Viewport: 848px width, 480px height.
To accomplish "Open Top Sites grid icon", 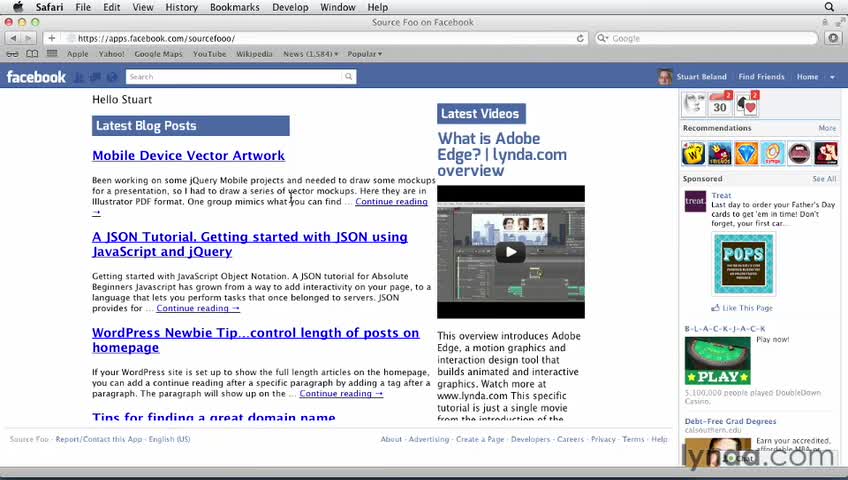I will (x=52, y=54).
